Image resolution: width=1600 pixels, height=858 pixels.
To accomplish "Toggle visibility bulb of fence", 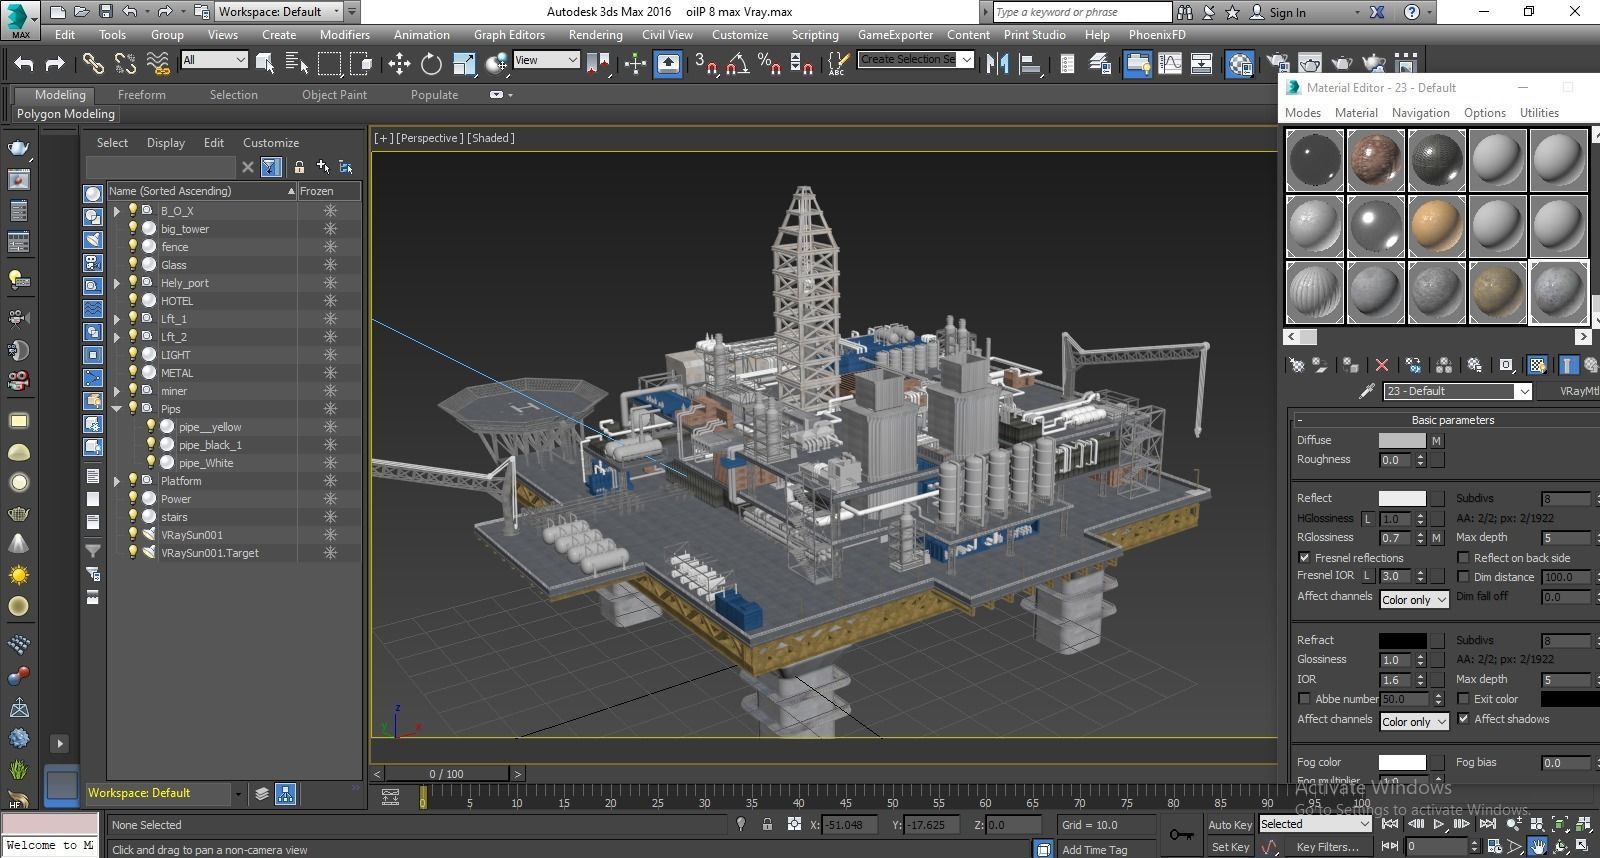I will pos(132,247).
